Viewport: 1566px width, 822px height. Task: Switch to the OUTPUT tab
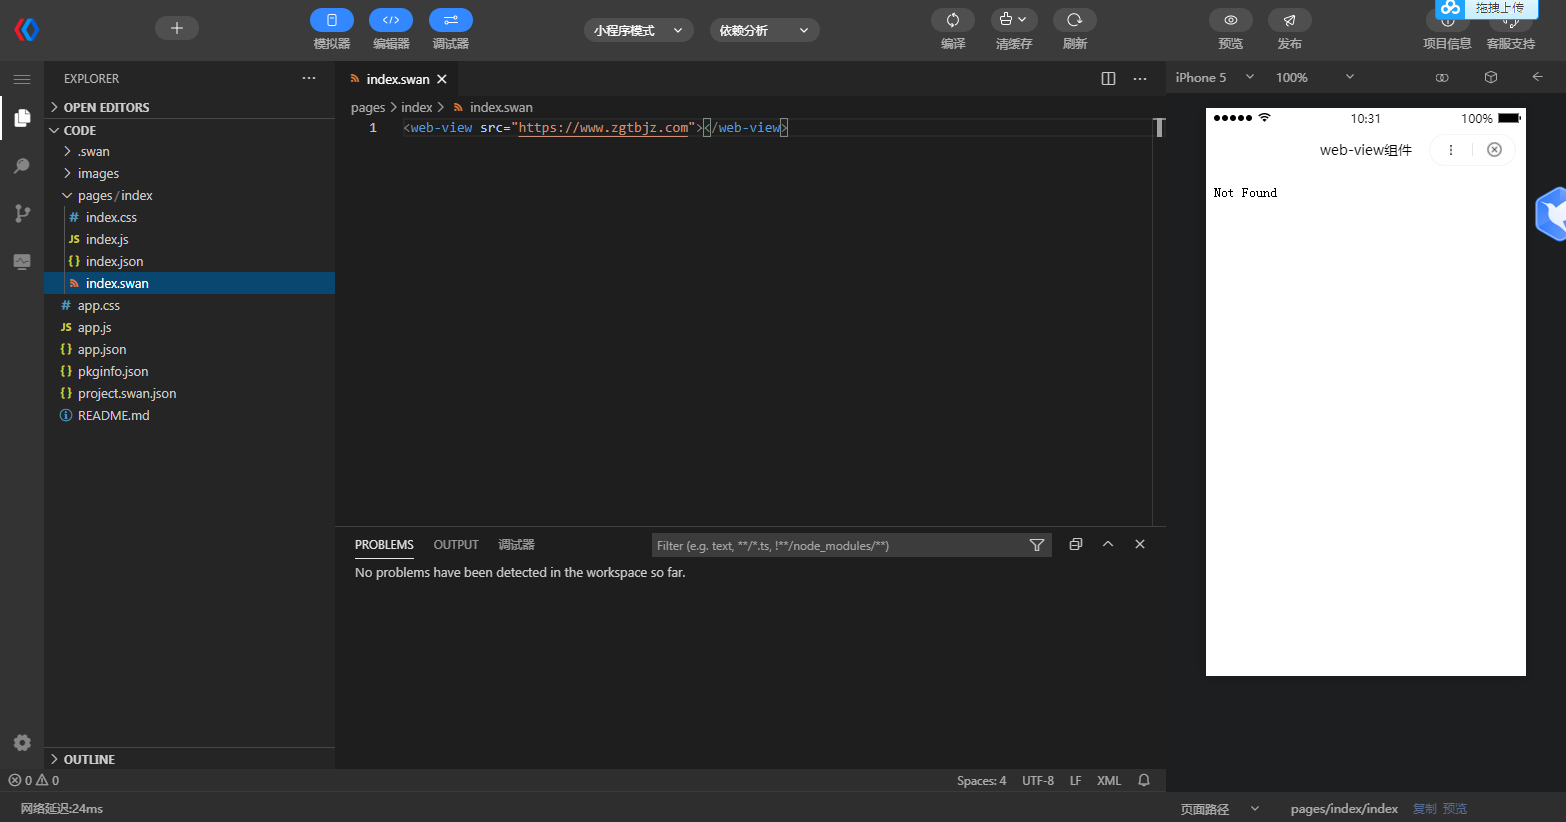click(456, 545)
